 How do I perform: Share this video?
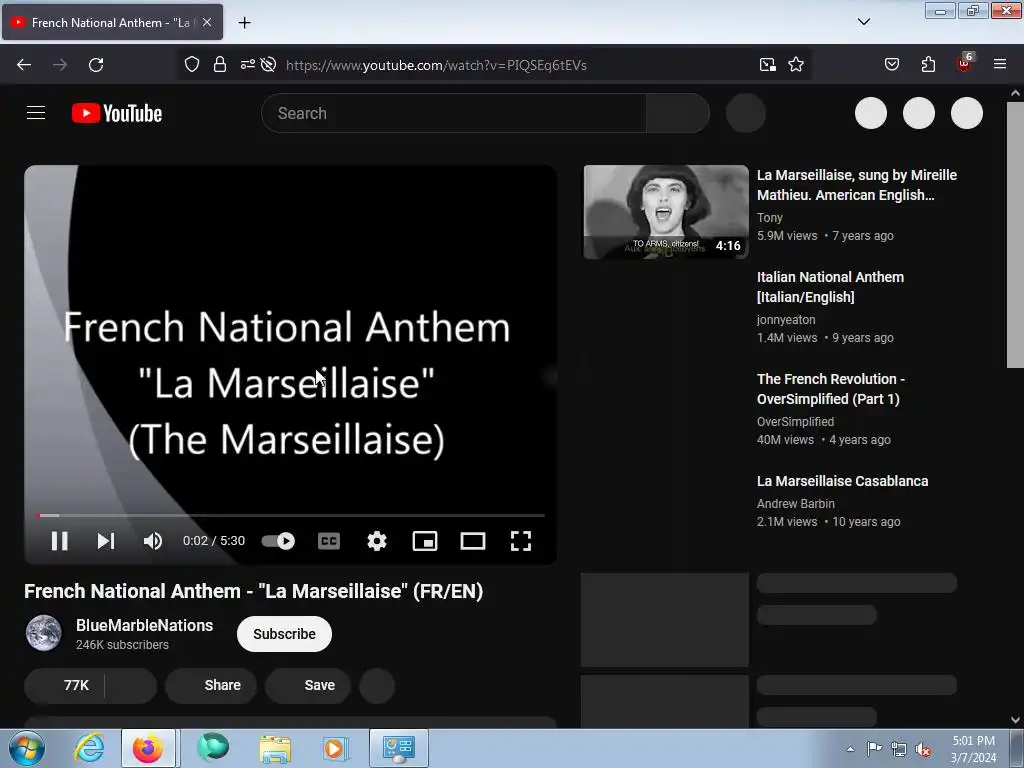coord(211,685)
